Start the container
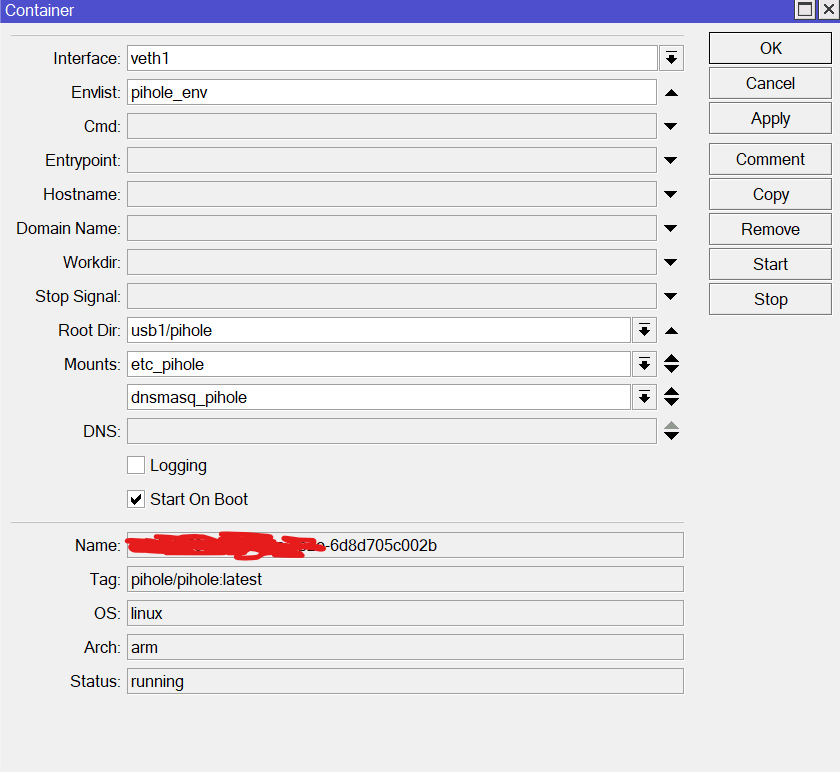Screen dimensions: 840x772 coord(770,264)
